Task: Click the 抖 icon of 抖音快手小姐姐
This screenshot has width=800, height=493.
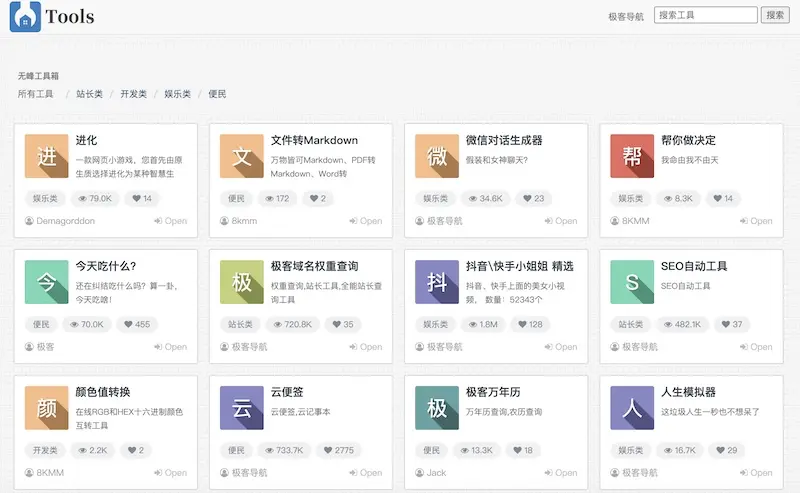Action: click(437, 282)
